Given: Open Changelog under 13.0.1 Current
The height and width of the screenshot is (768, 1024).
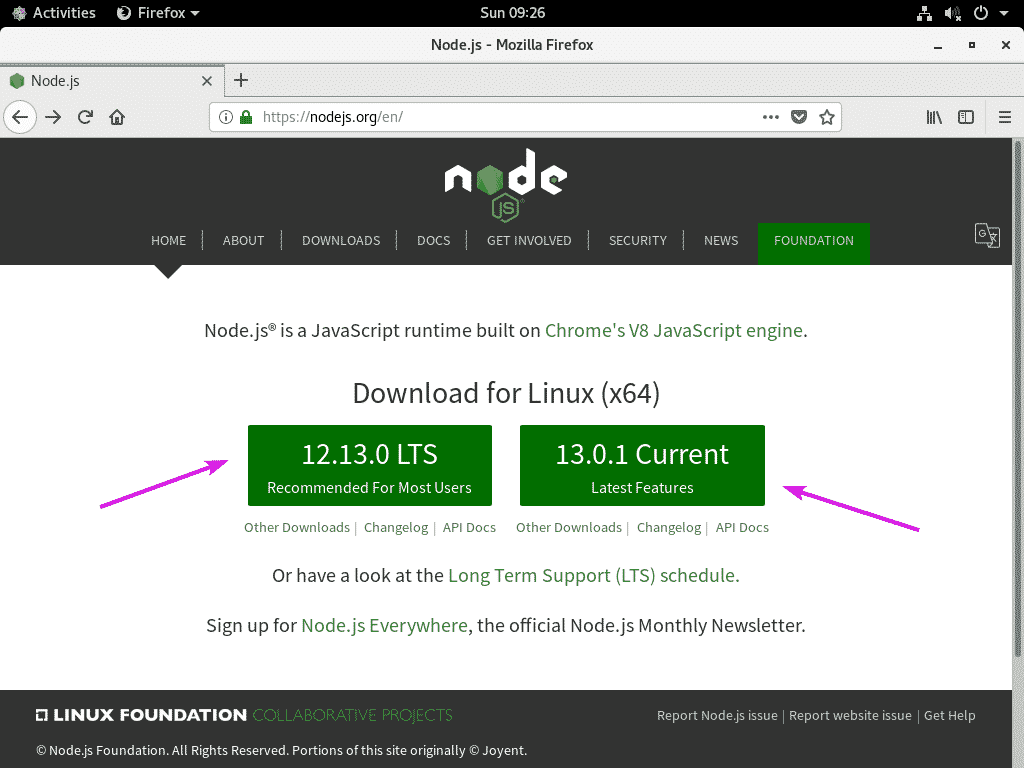Looking at the screenshot, I should tap(669, 528).
